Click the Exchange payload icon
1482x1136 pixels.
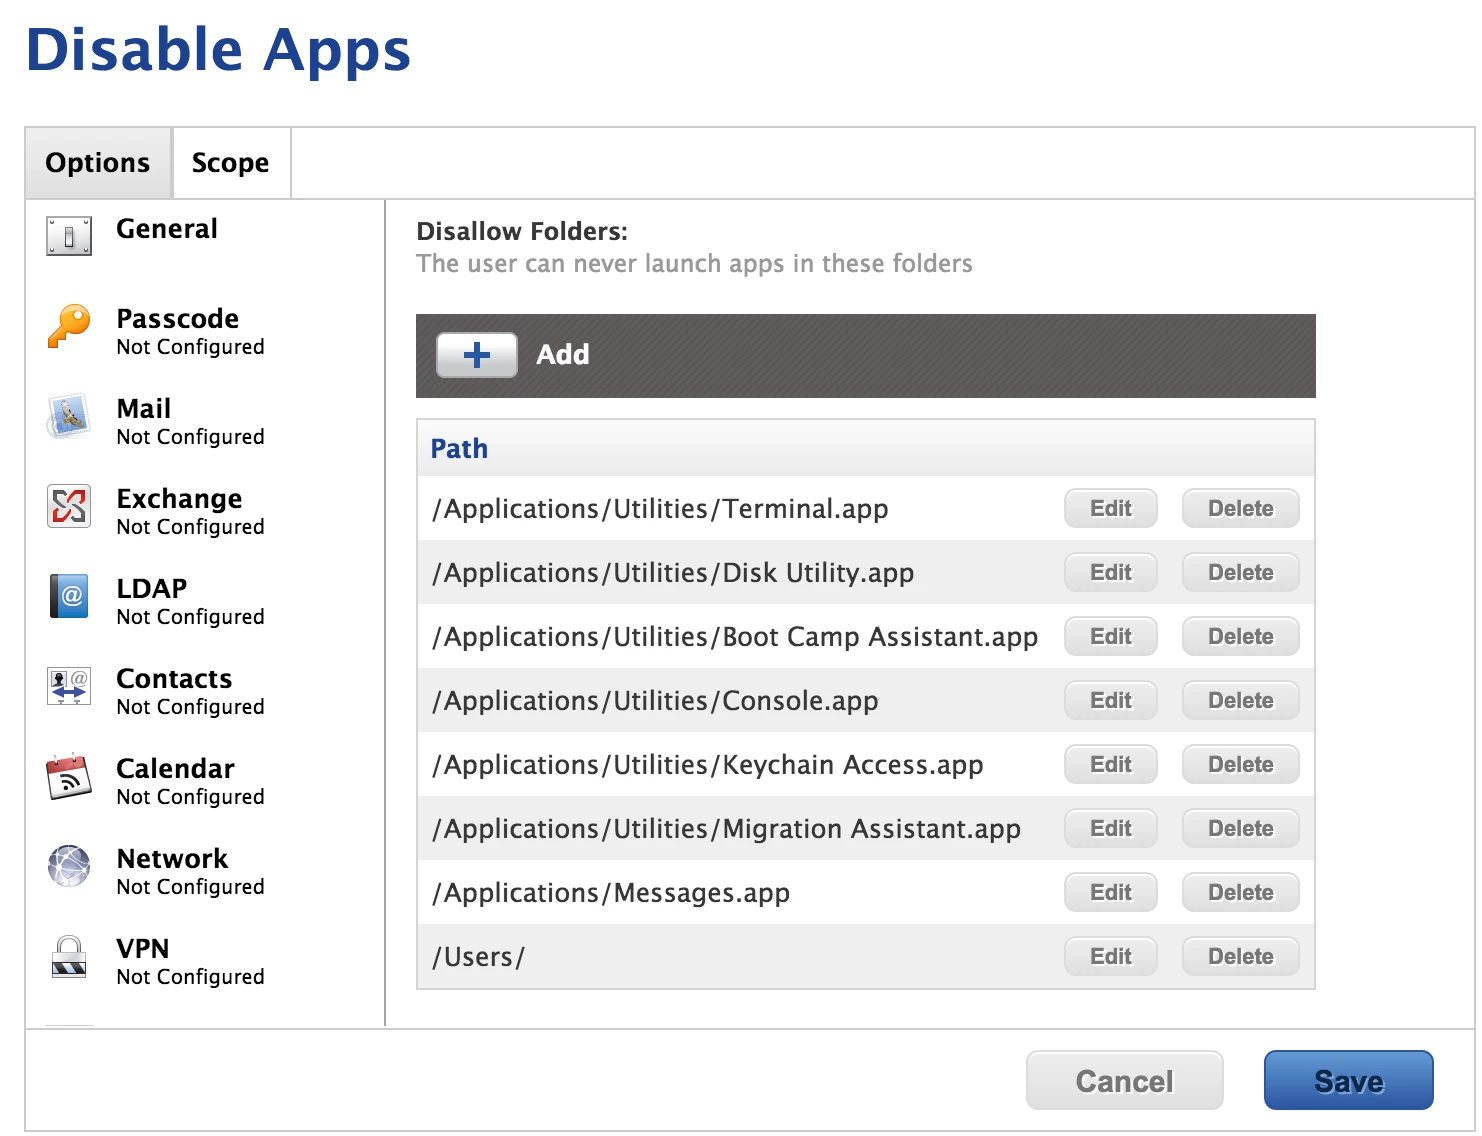pos(69,506)
